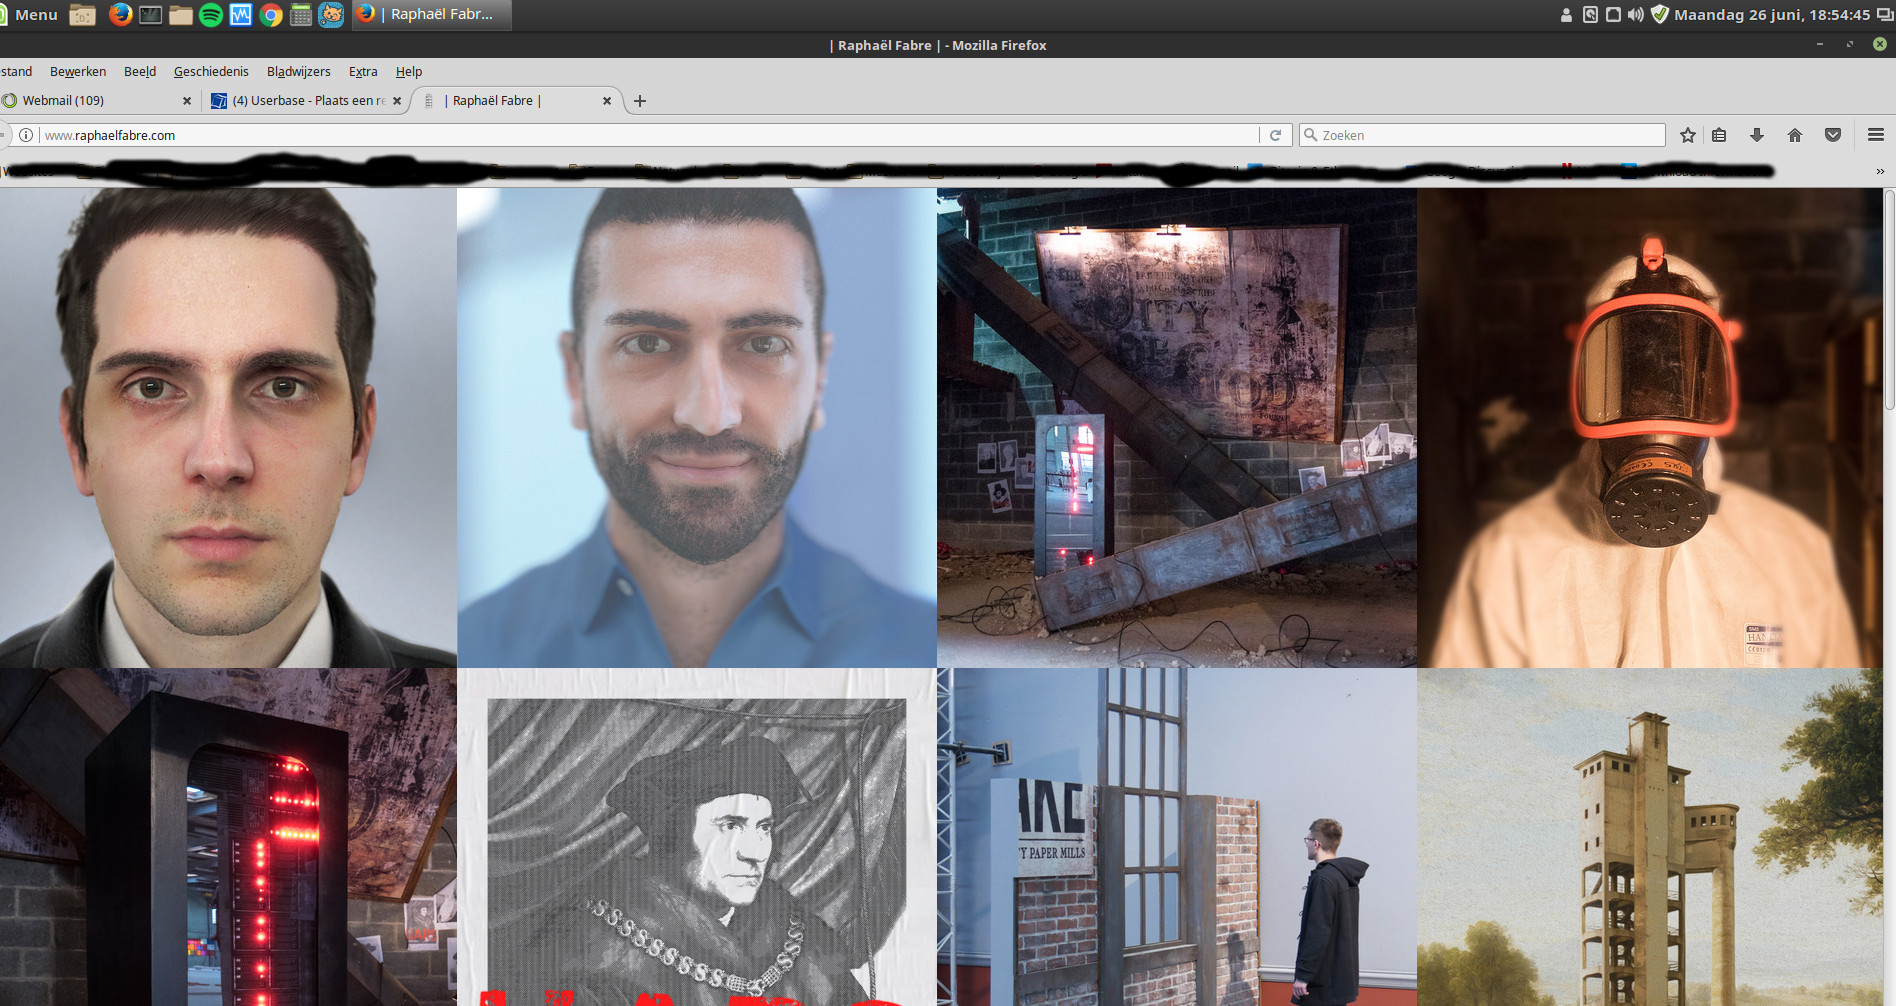Launch Google Chrome from the panel
This screenshot has height=1006, width=1896.
pos(270,15)
